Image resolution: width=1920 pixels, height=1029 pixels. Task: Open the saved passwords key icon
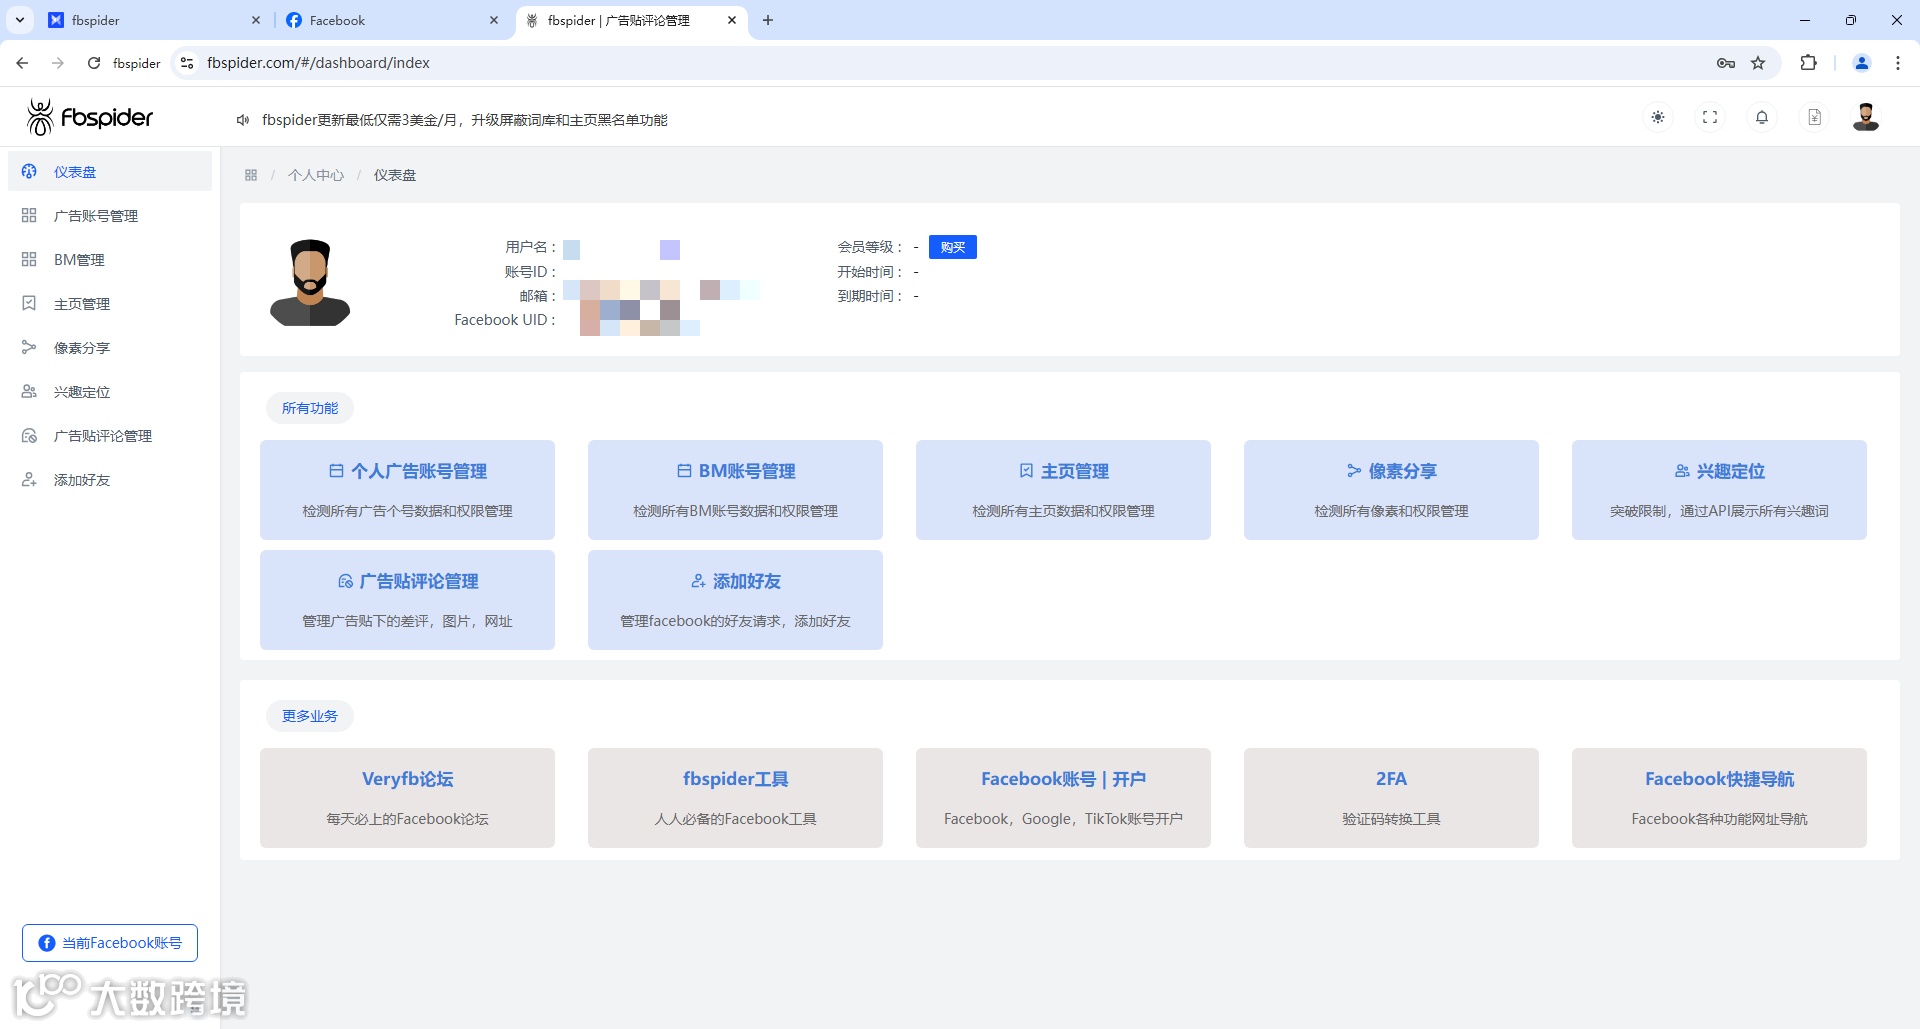[x=1726, y=63]
